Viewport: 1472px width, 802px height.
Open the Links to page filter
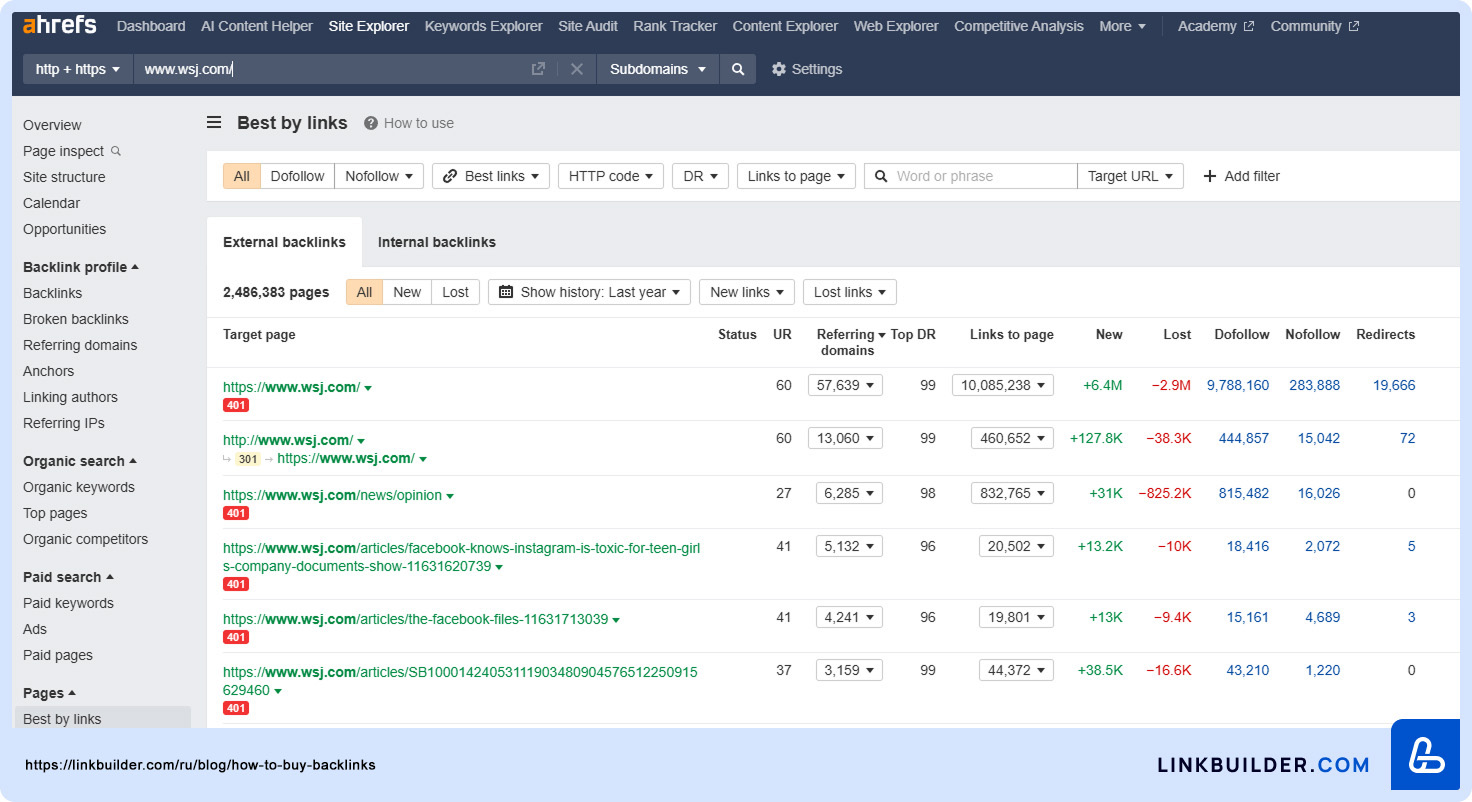(x=796, y=176)
